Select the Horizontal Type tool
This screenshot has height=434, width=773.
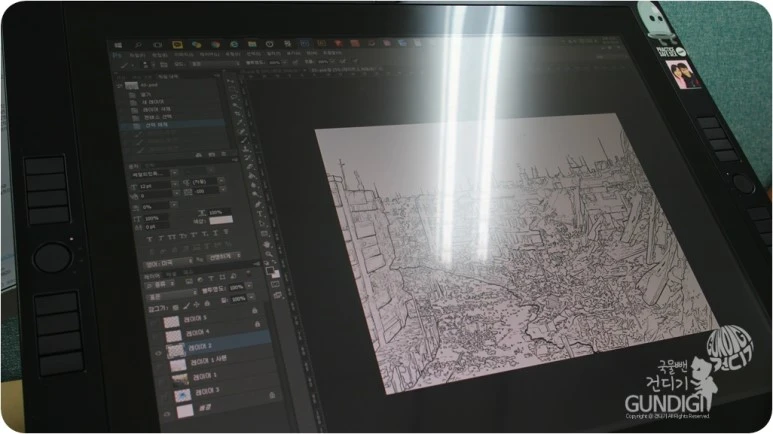[260, 213]
